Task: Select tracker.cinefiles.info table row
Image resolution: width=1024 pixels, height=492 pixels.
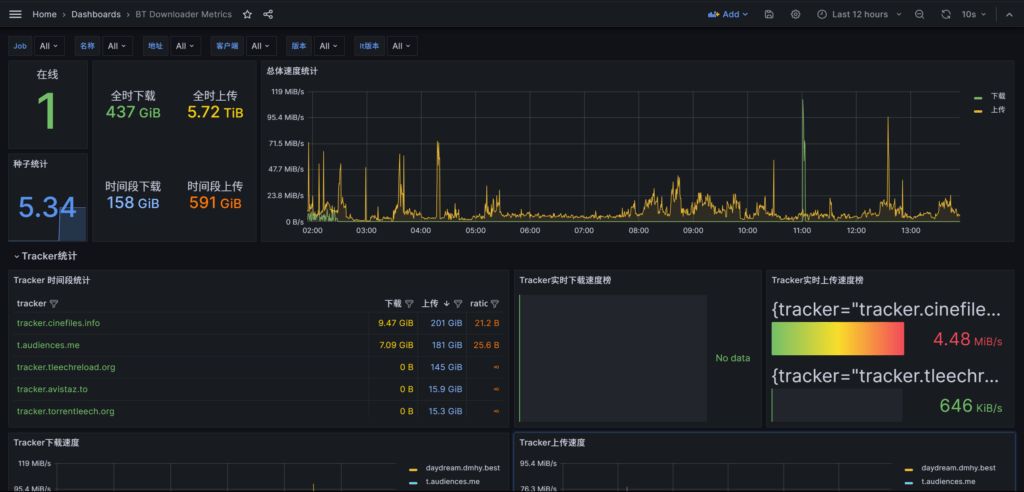Action: 258,323
